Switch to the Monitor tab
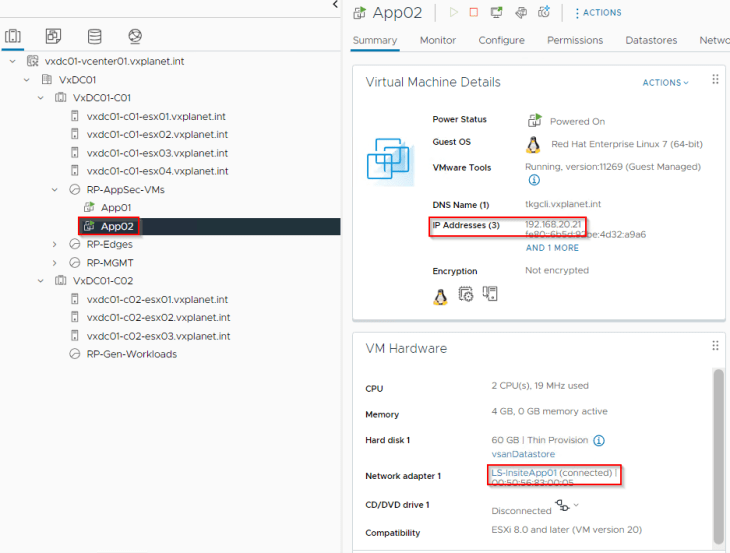This screenshot has width=730, height=553. pos(438,40)
